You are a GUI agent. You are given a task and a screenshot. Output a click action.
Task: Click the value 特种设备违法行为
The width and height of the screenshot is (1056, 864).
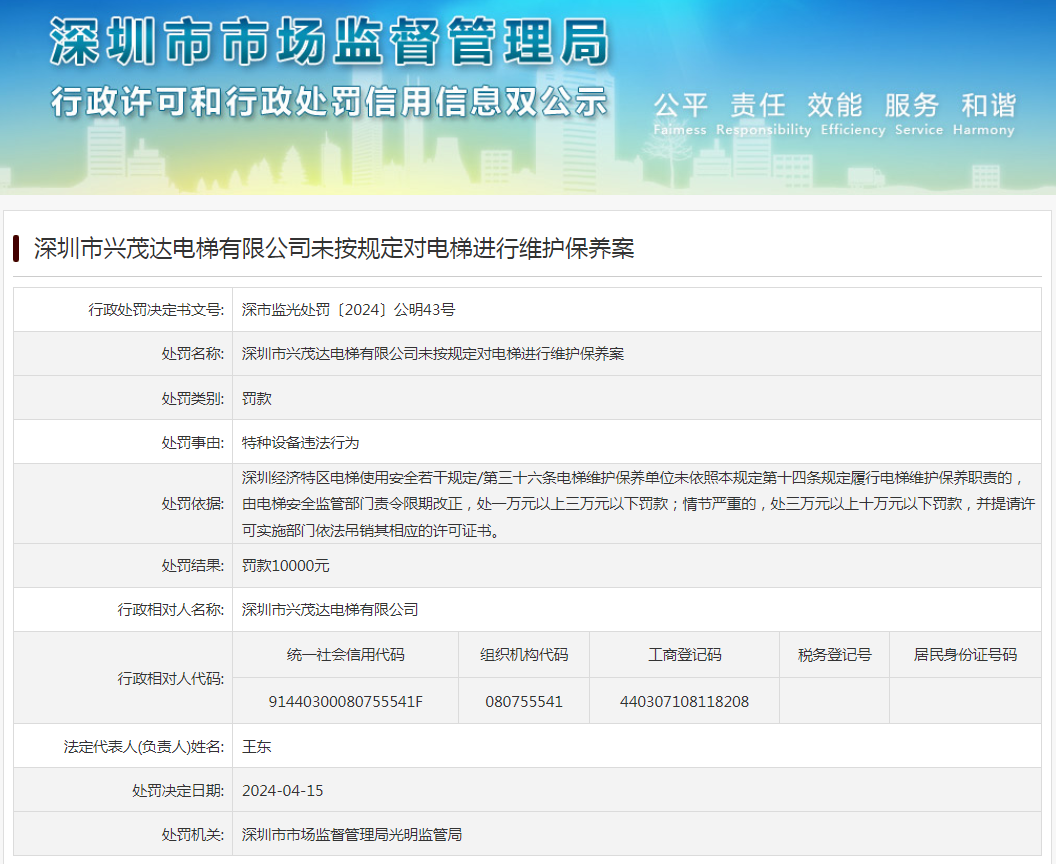coord(300,442)
